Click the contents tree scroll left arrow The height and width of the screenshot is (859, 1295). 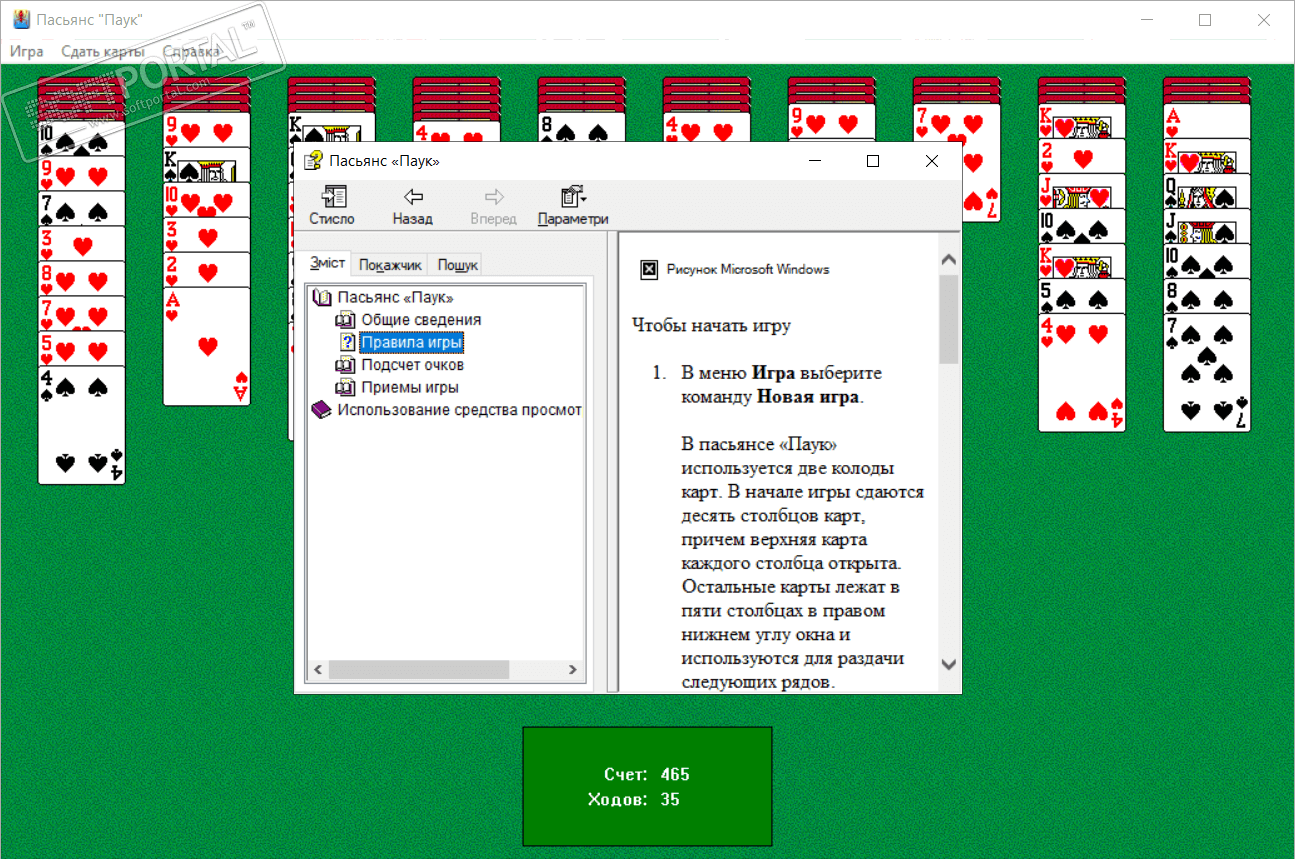coord(318,669)
